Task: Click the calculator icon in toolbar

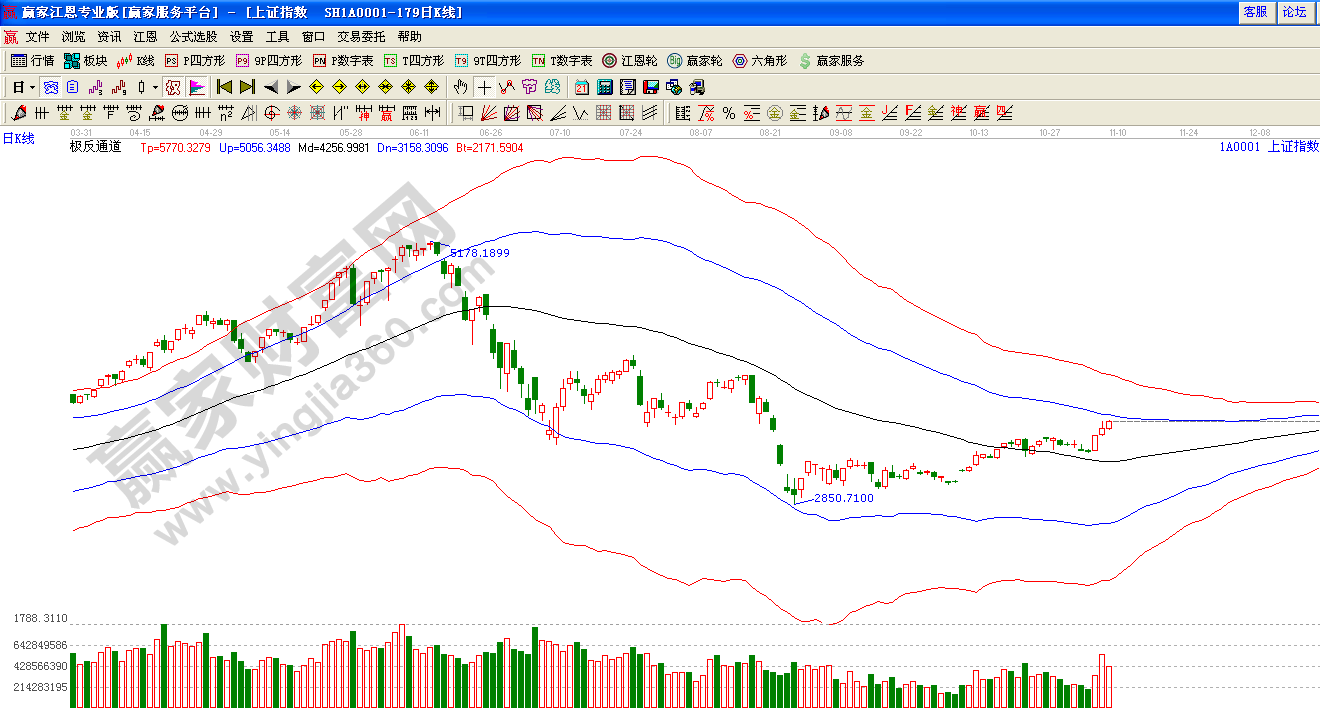Action: pos(605,87)
